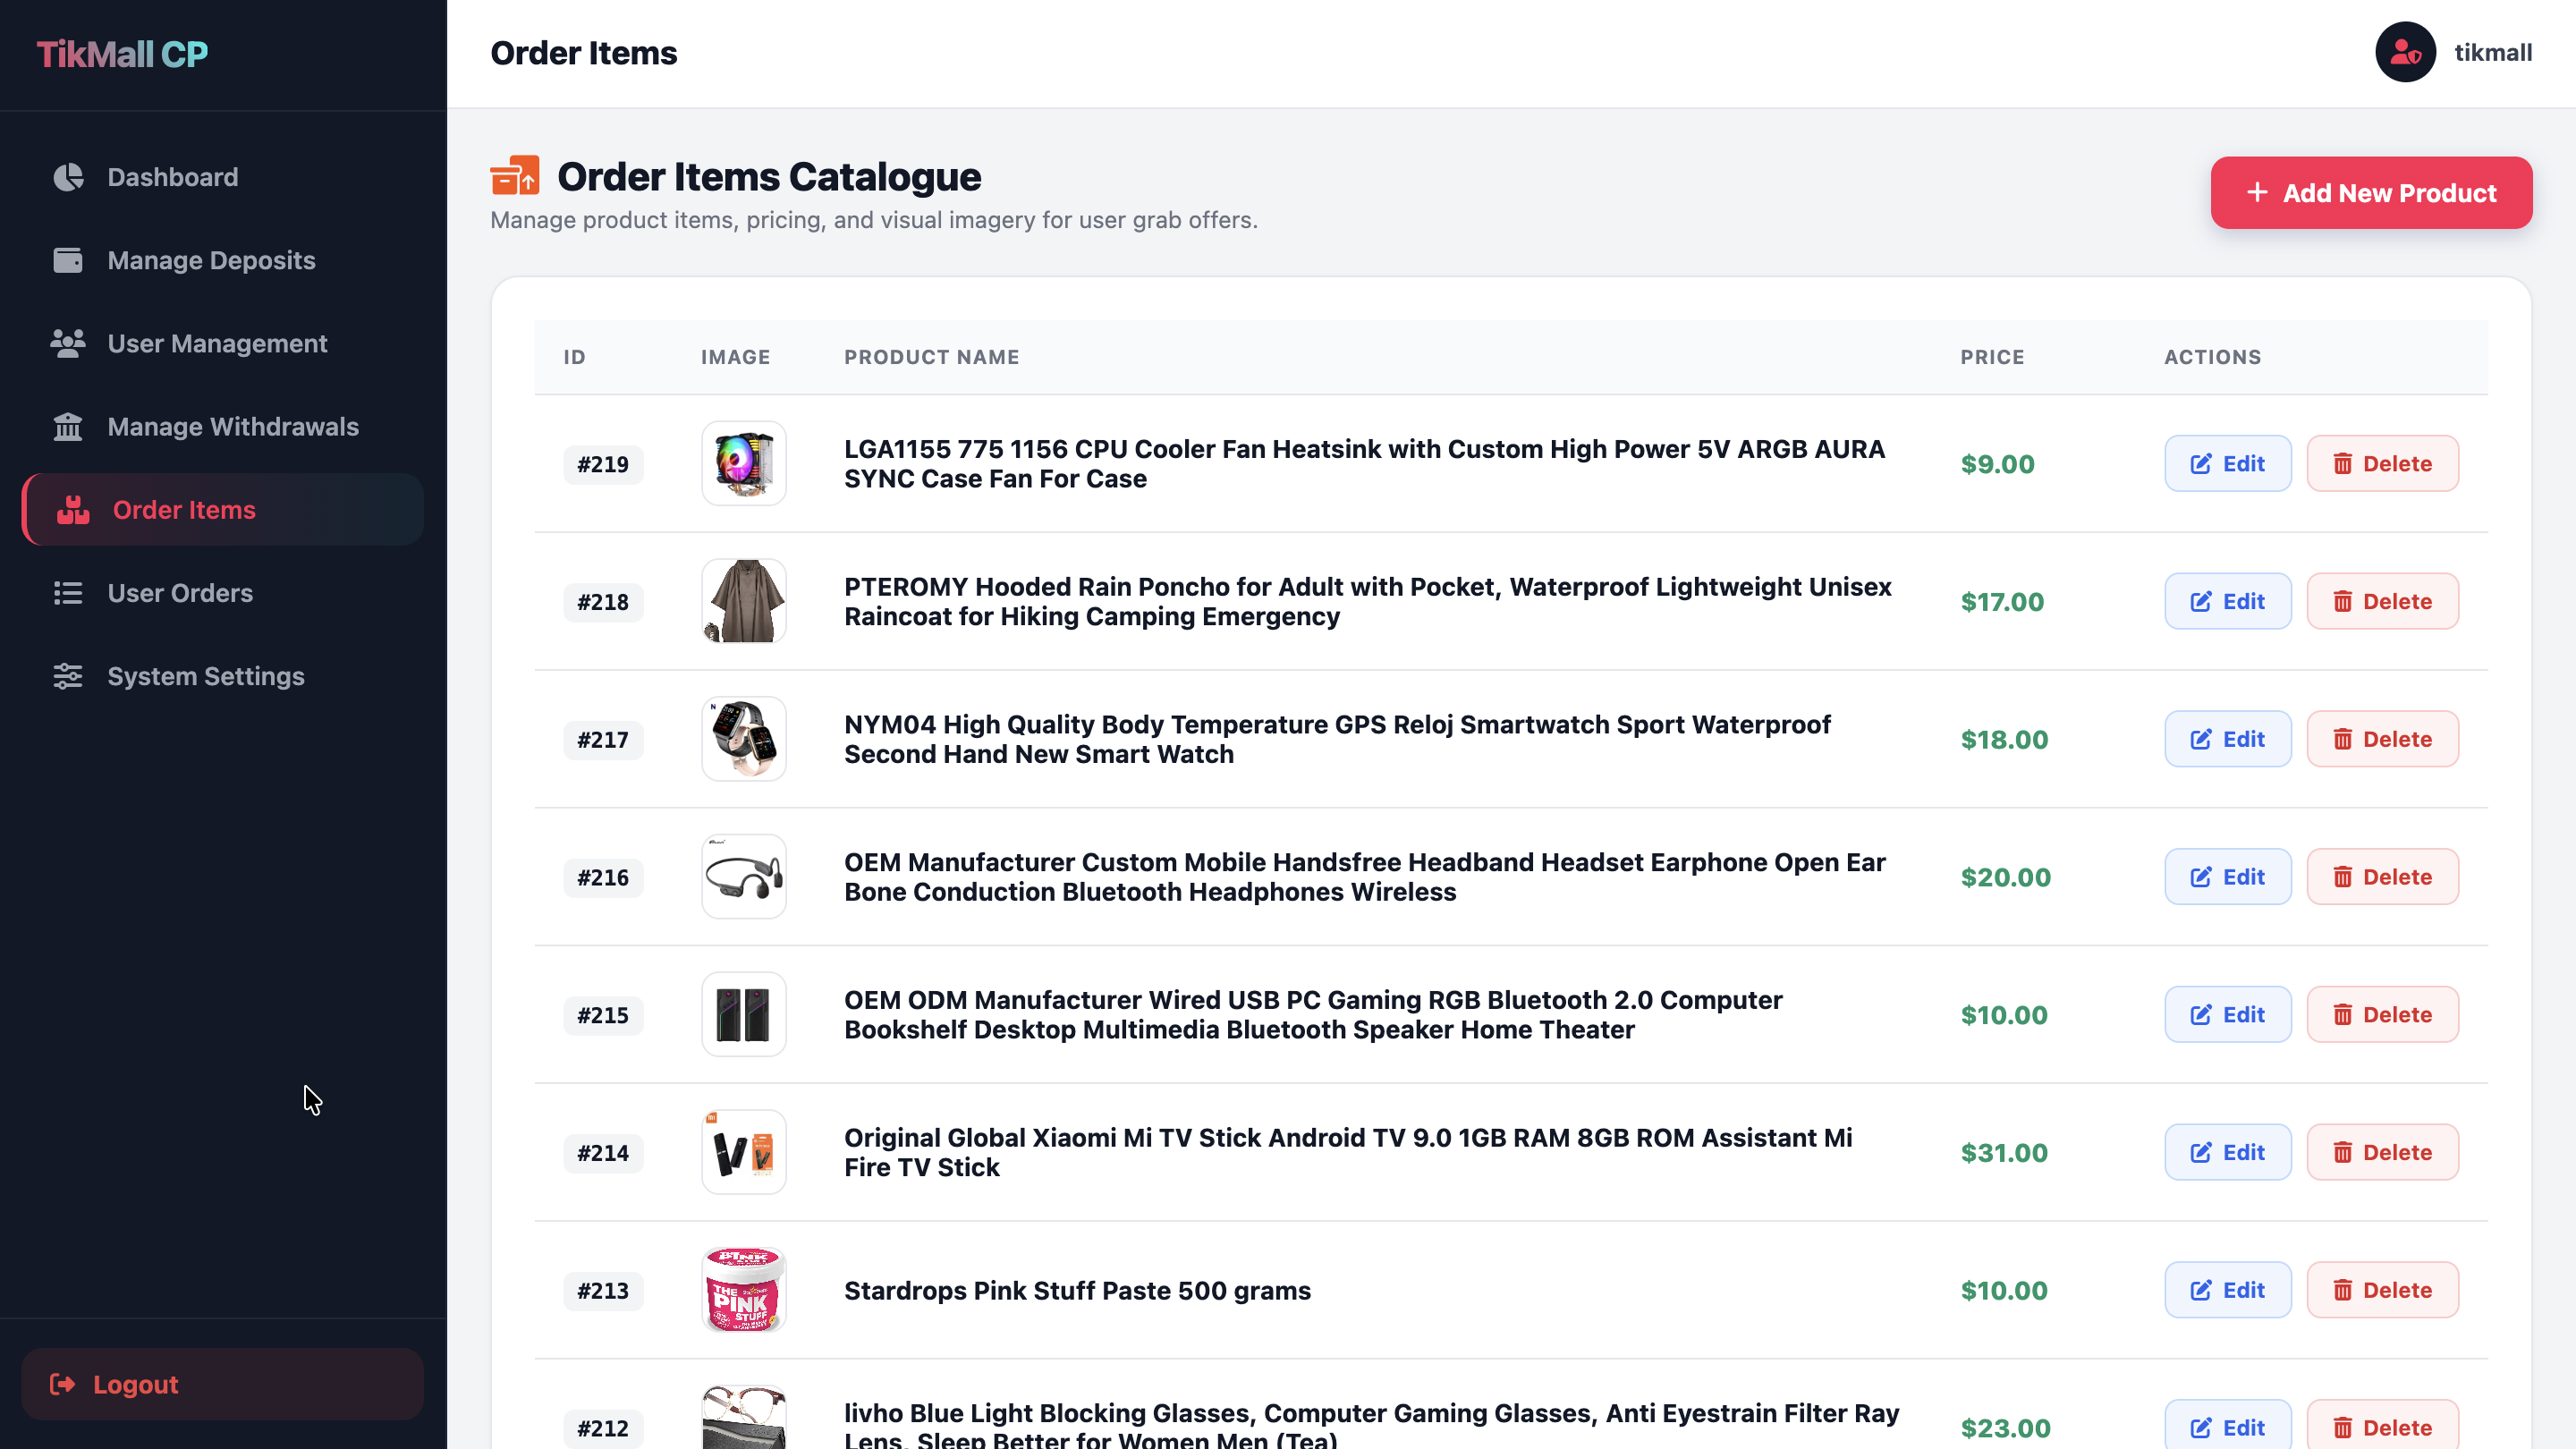Delete the #213 Pink Stuff Paste
The image size is (2576, 1449).
coord(2382,1290)
